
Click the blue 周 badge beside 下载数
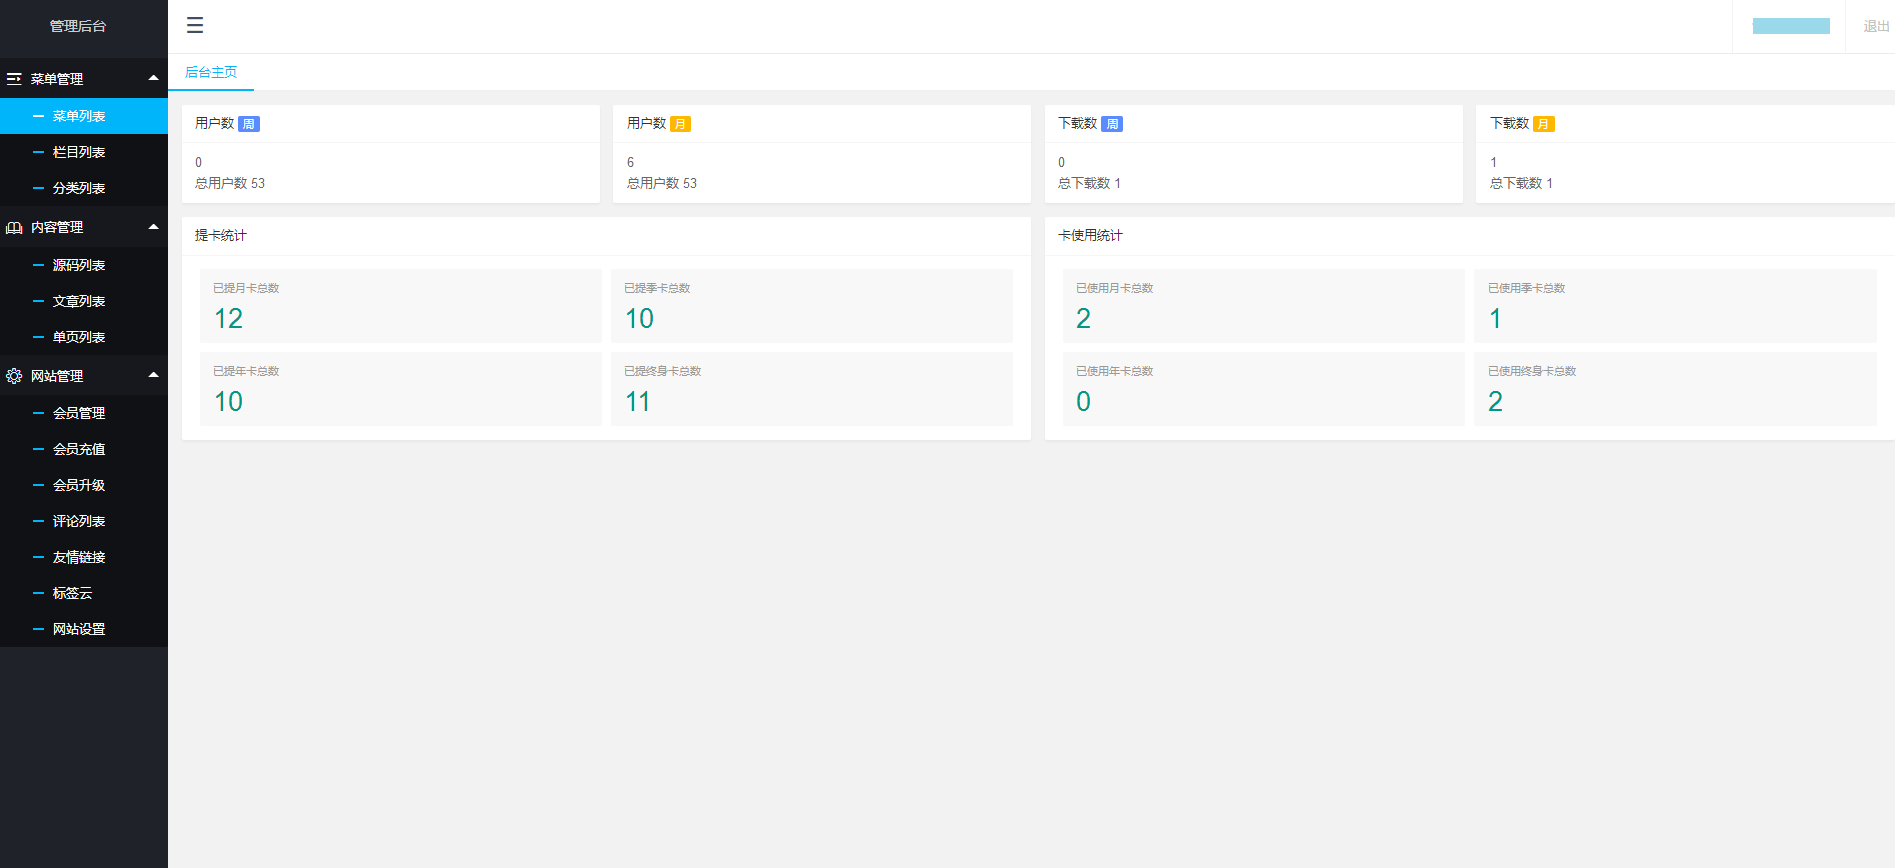[1112, 124]
